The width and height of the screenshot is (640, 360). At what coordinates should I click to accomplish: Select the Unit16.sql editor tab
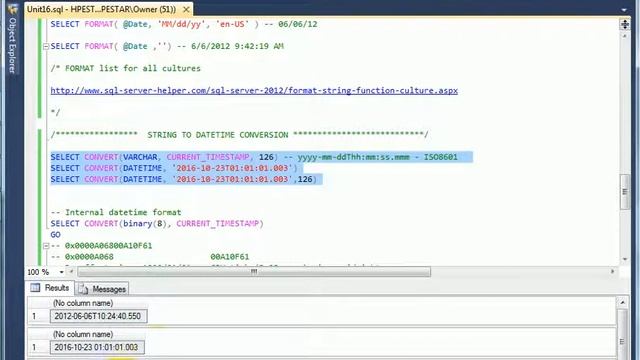point(101,9)
